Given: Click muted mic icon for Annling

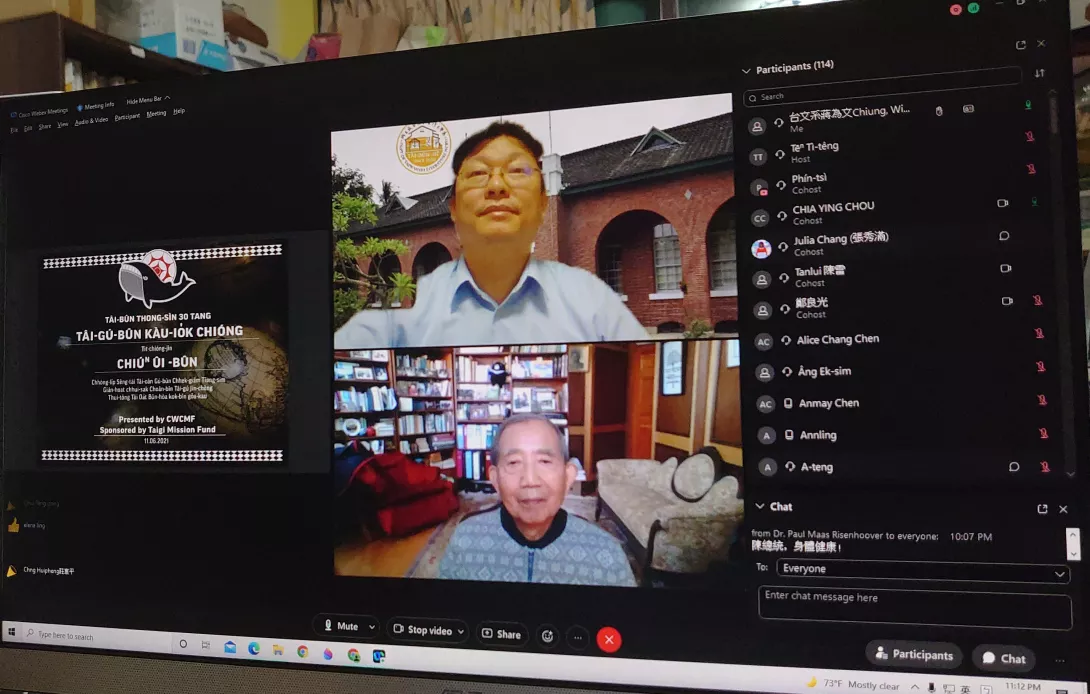Looking at the screenshot, I should [x=1043, y=433].
